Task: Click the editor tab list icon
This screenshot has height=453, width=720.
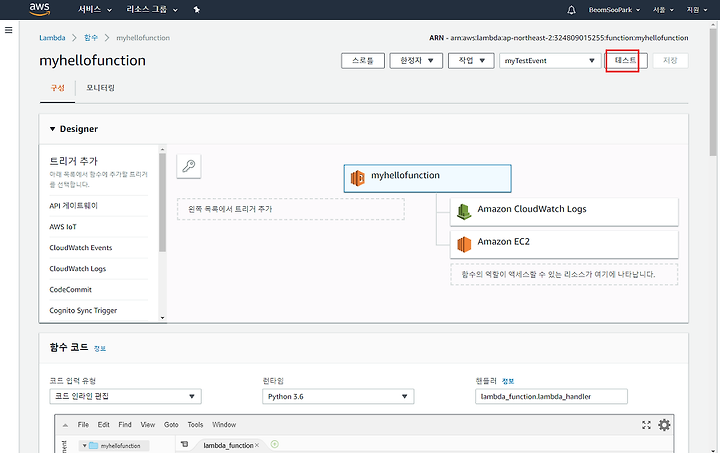Action: [185, 444]
